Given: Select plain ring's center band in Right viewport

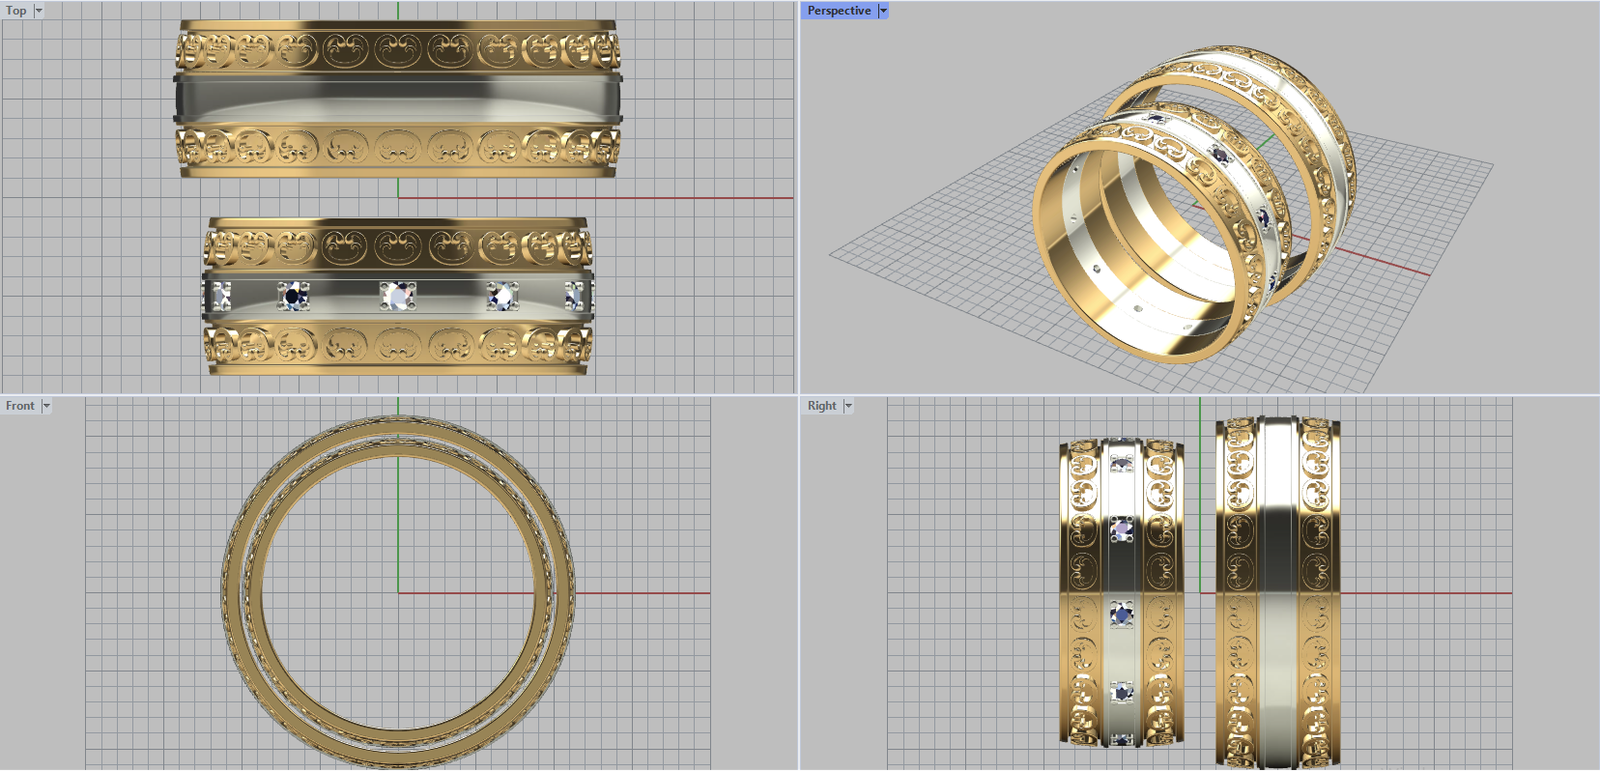Looking at the screenshot, I should 1277,590.
